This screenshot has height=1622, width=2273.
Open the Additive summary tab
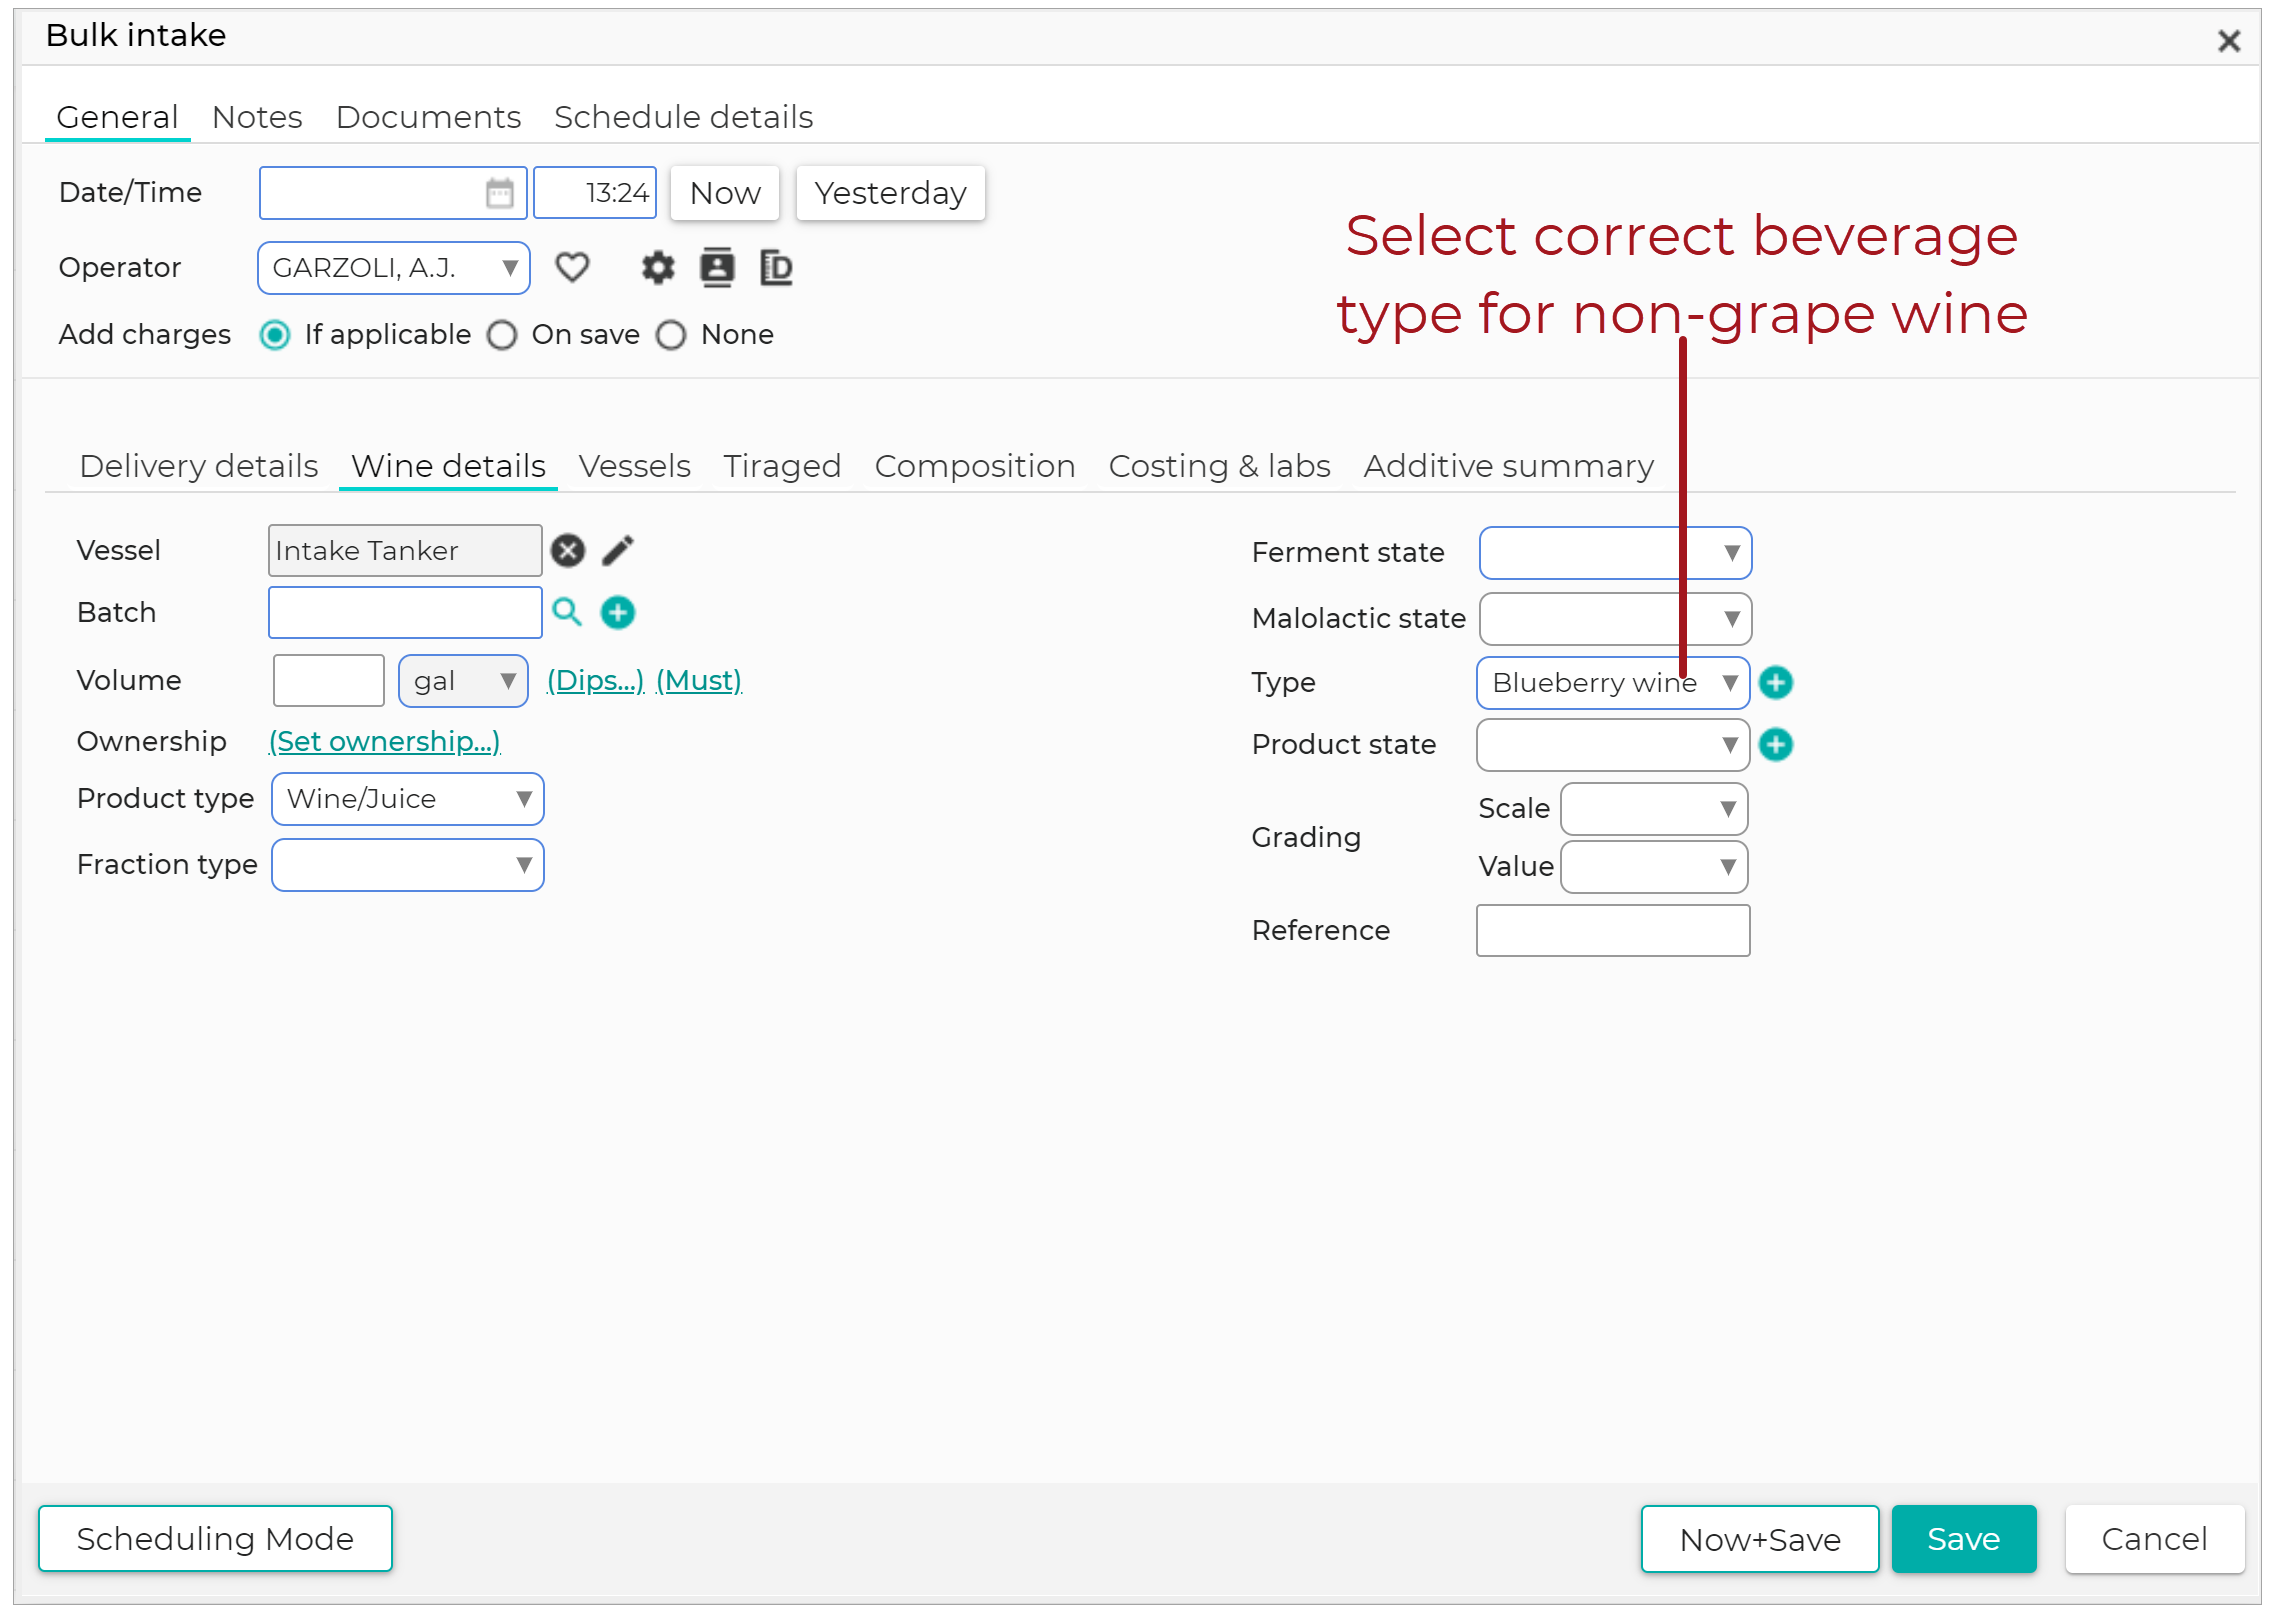pyautogui.click(x=1508, y=466)
